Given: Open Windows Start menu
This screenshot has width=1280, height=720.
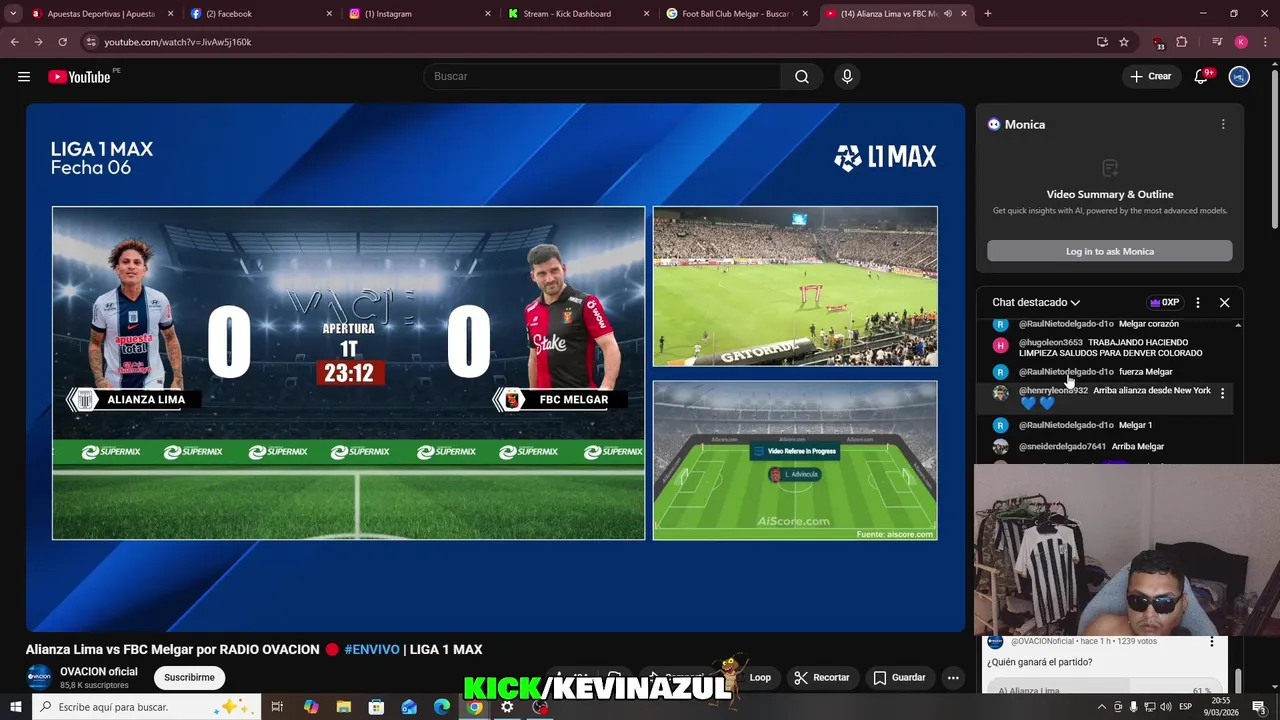Looking at the screenshot, I should tap(16, 707).
